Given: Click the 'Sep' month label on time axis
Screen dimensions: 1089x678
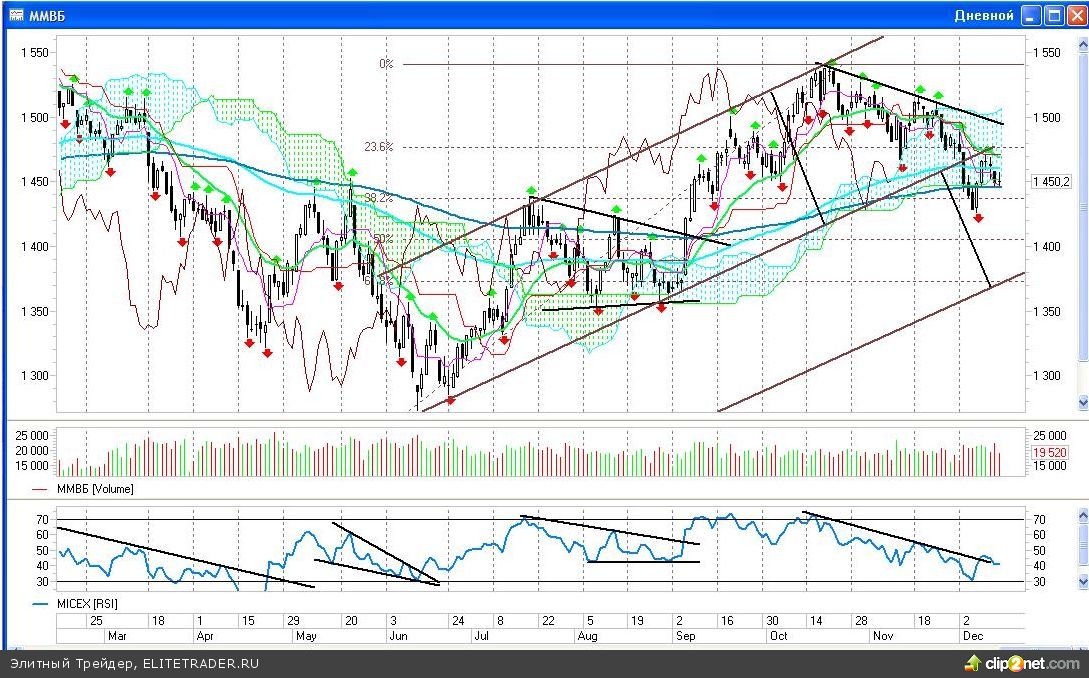Looking at the screenshot, I should 685,636.
